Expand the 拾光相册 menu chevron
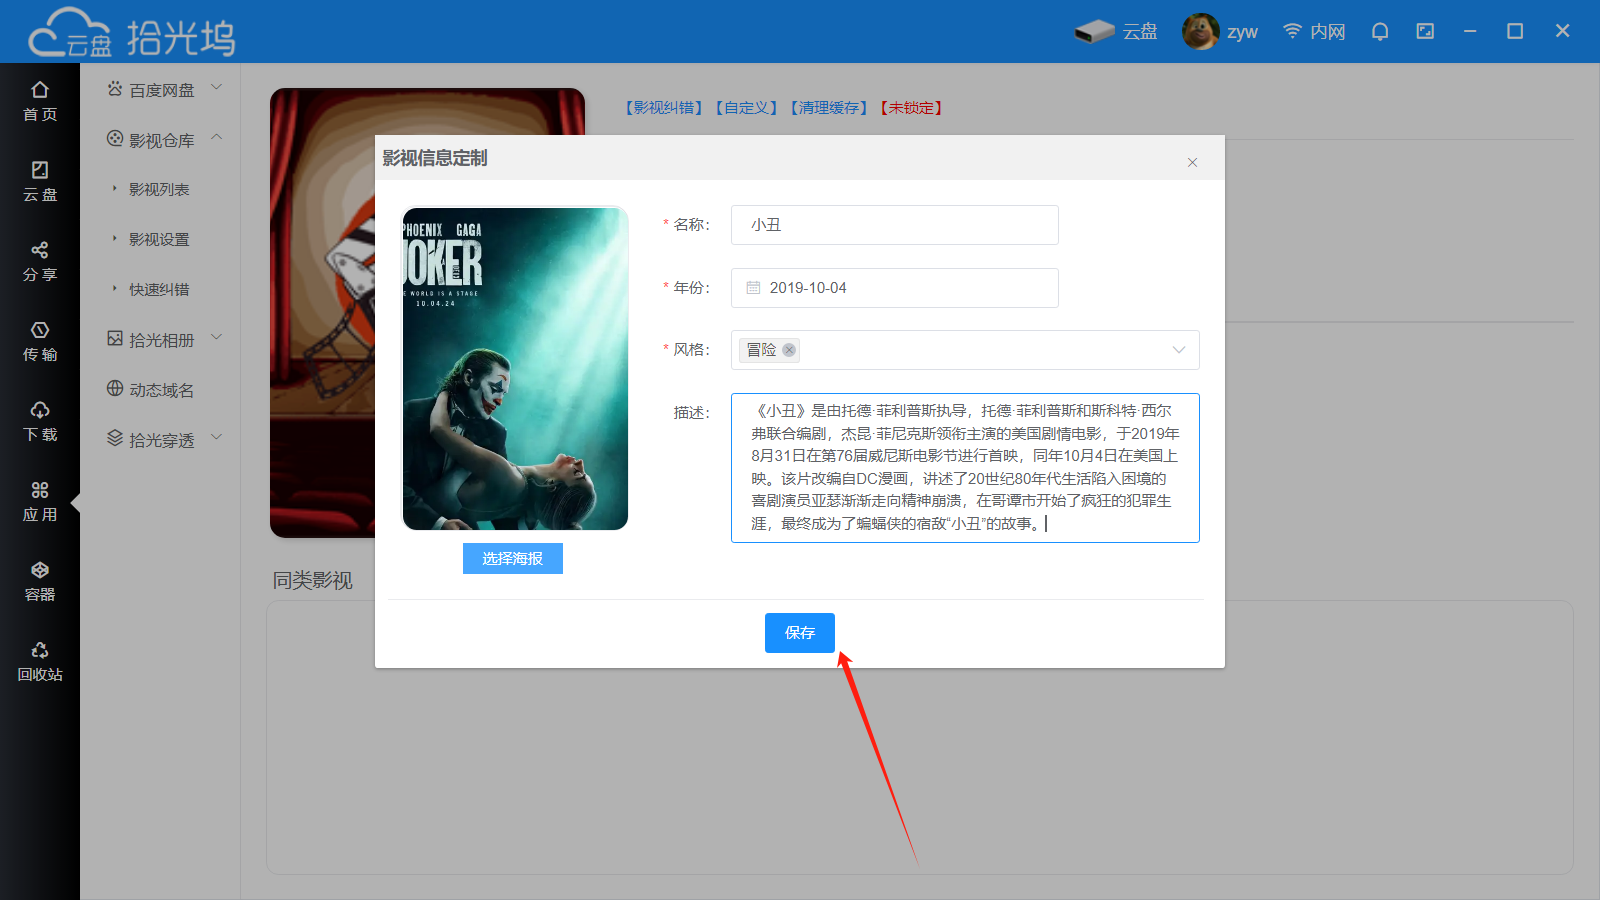 [x=217, y=338]
